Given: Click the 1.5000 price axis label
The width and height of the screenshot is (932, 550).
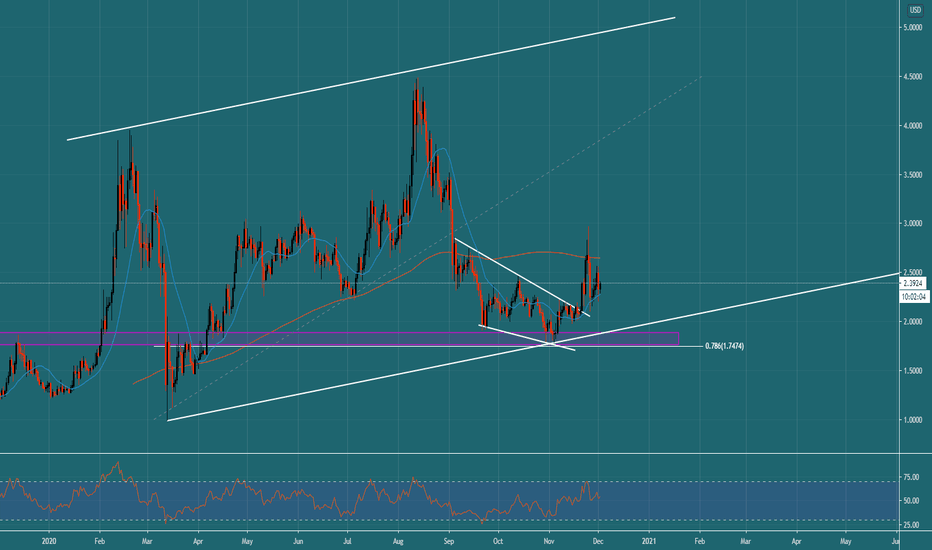Looking at the screenshot, I should point(913,370).
